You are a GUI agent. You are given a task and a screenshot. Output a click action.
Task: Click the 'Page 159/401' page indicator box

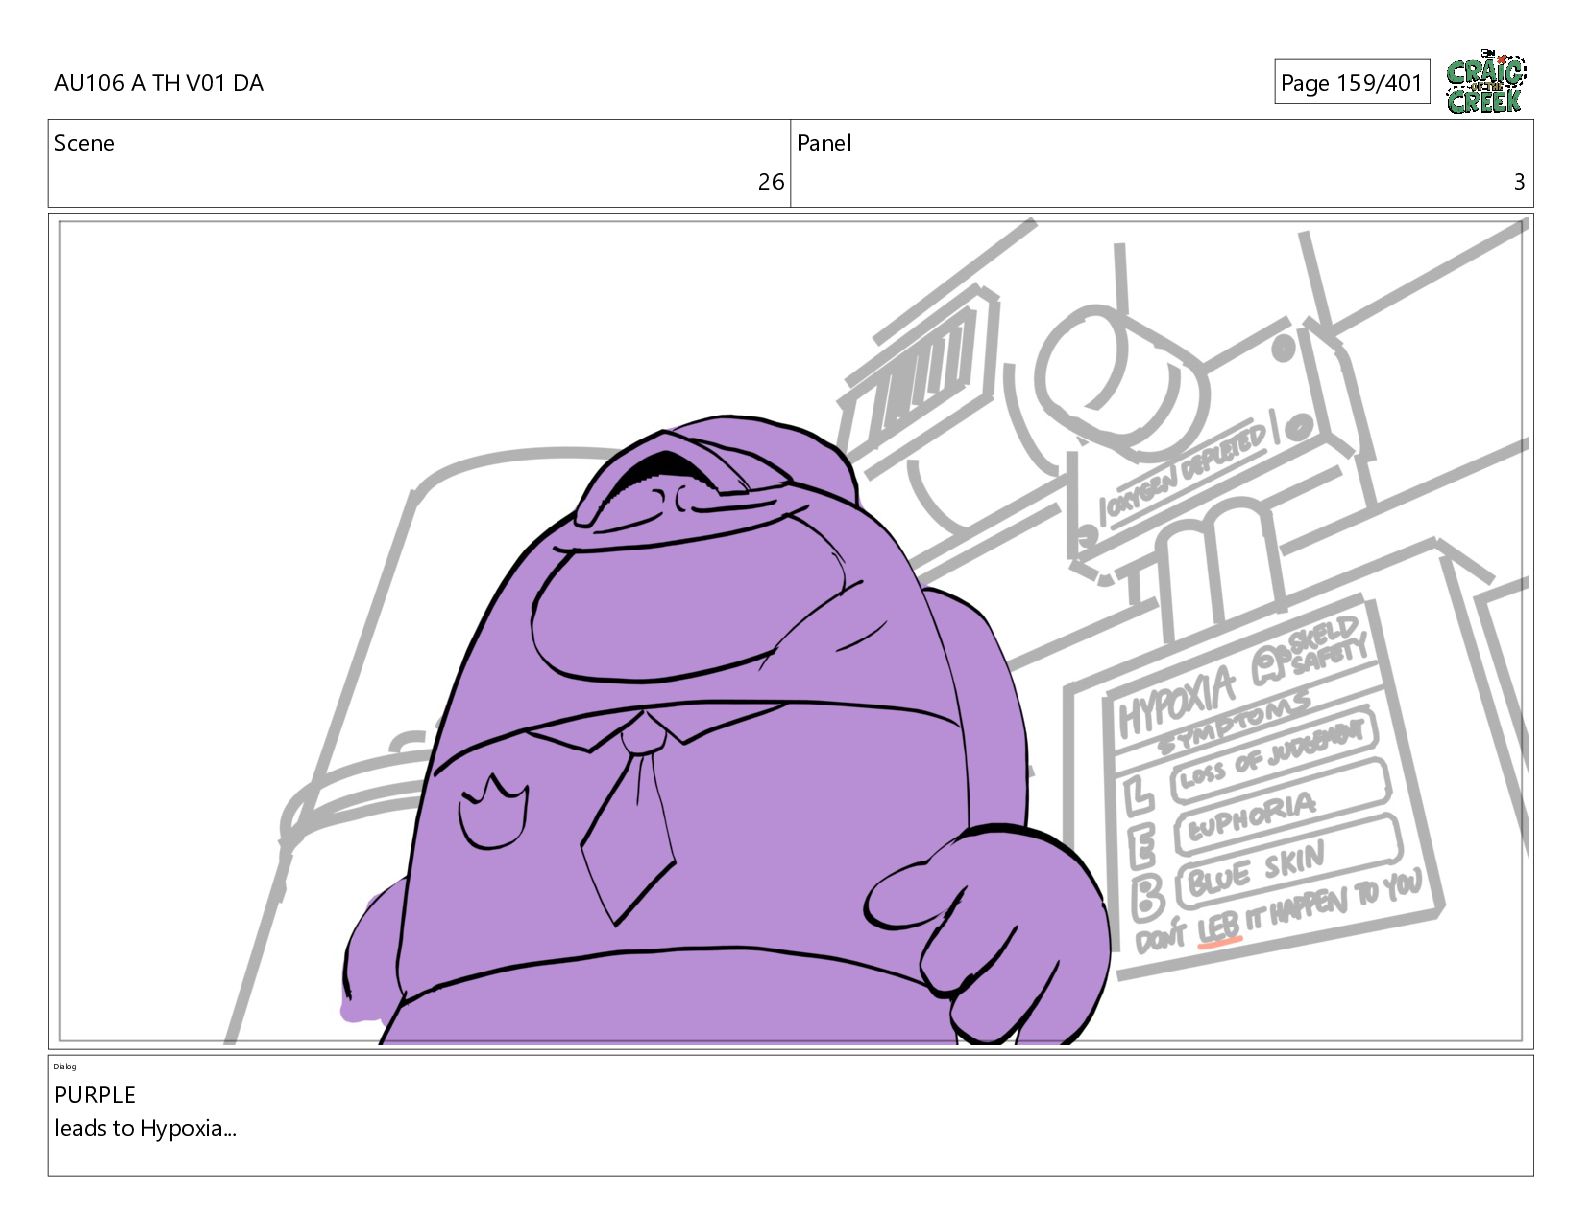(1352, 82)
